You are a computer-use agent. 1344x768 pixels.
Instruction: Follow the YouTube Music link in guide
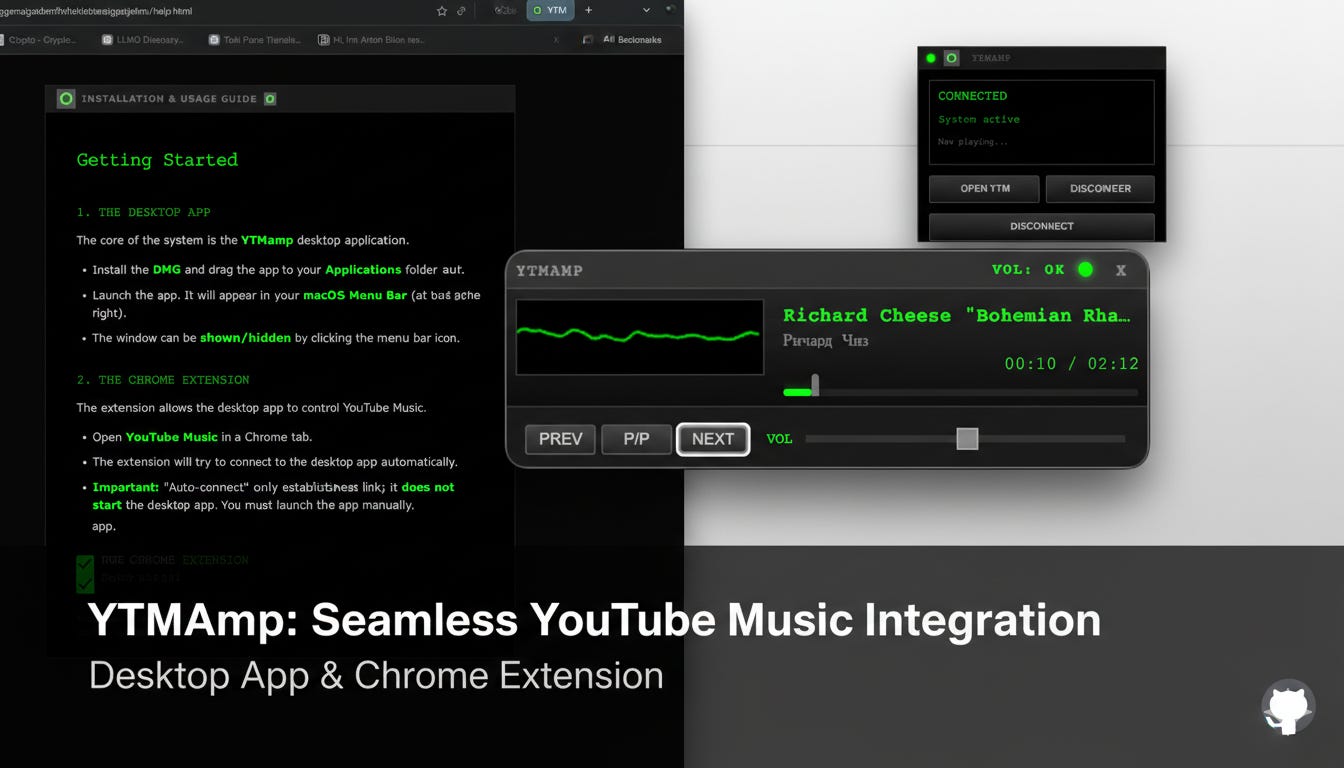[171, 437]
